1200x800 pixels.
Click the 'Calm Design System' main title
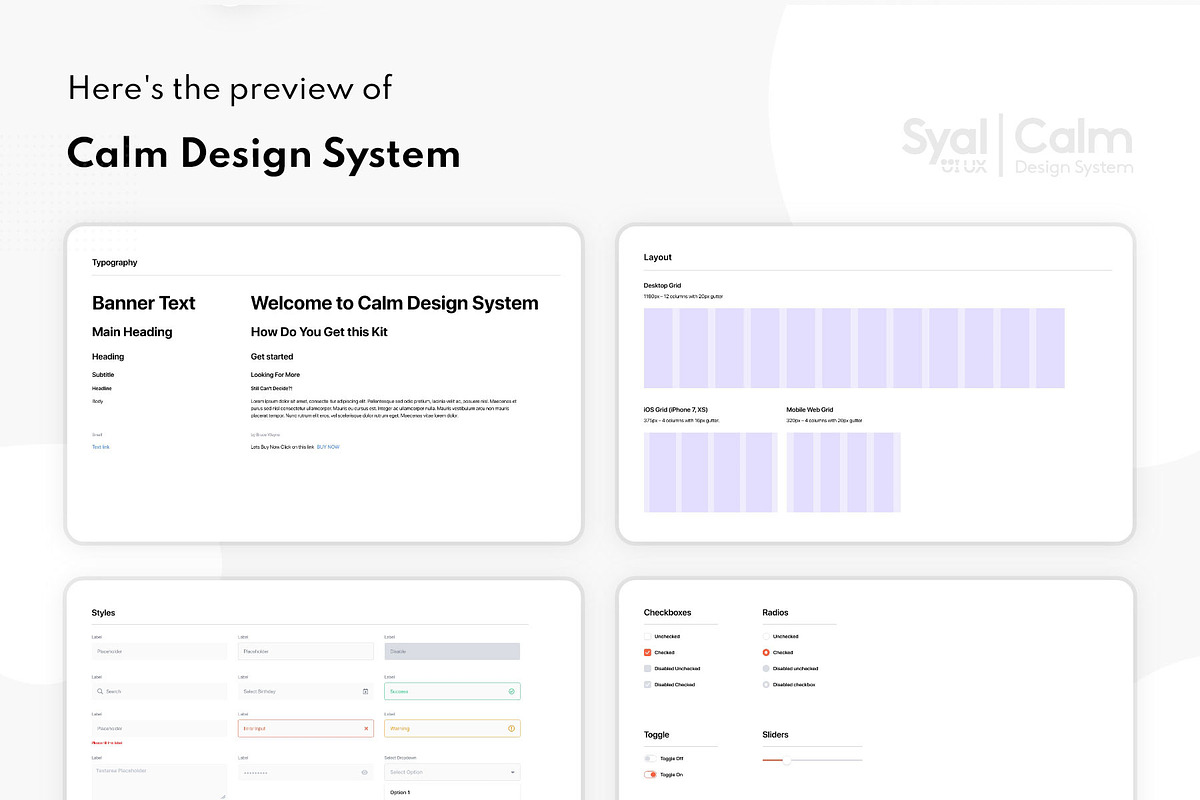(x=264, y=155)
